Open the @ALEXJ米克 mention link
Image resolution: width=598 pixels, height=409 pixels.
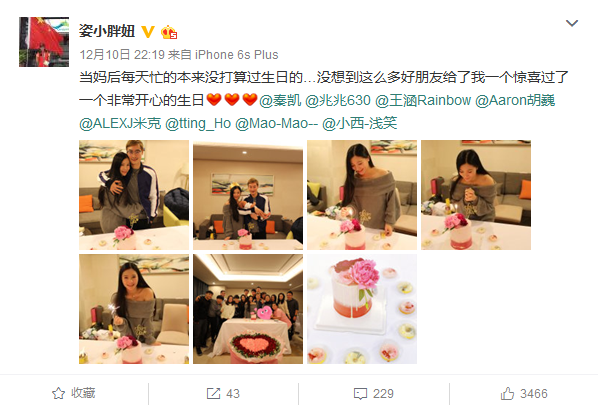point(120,123)
